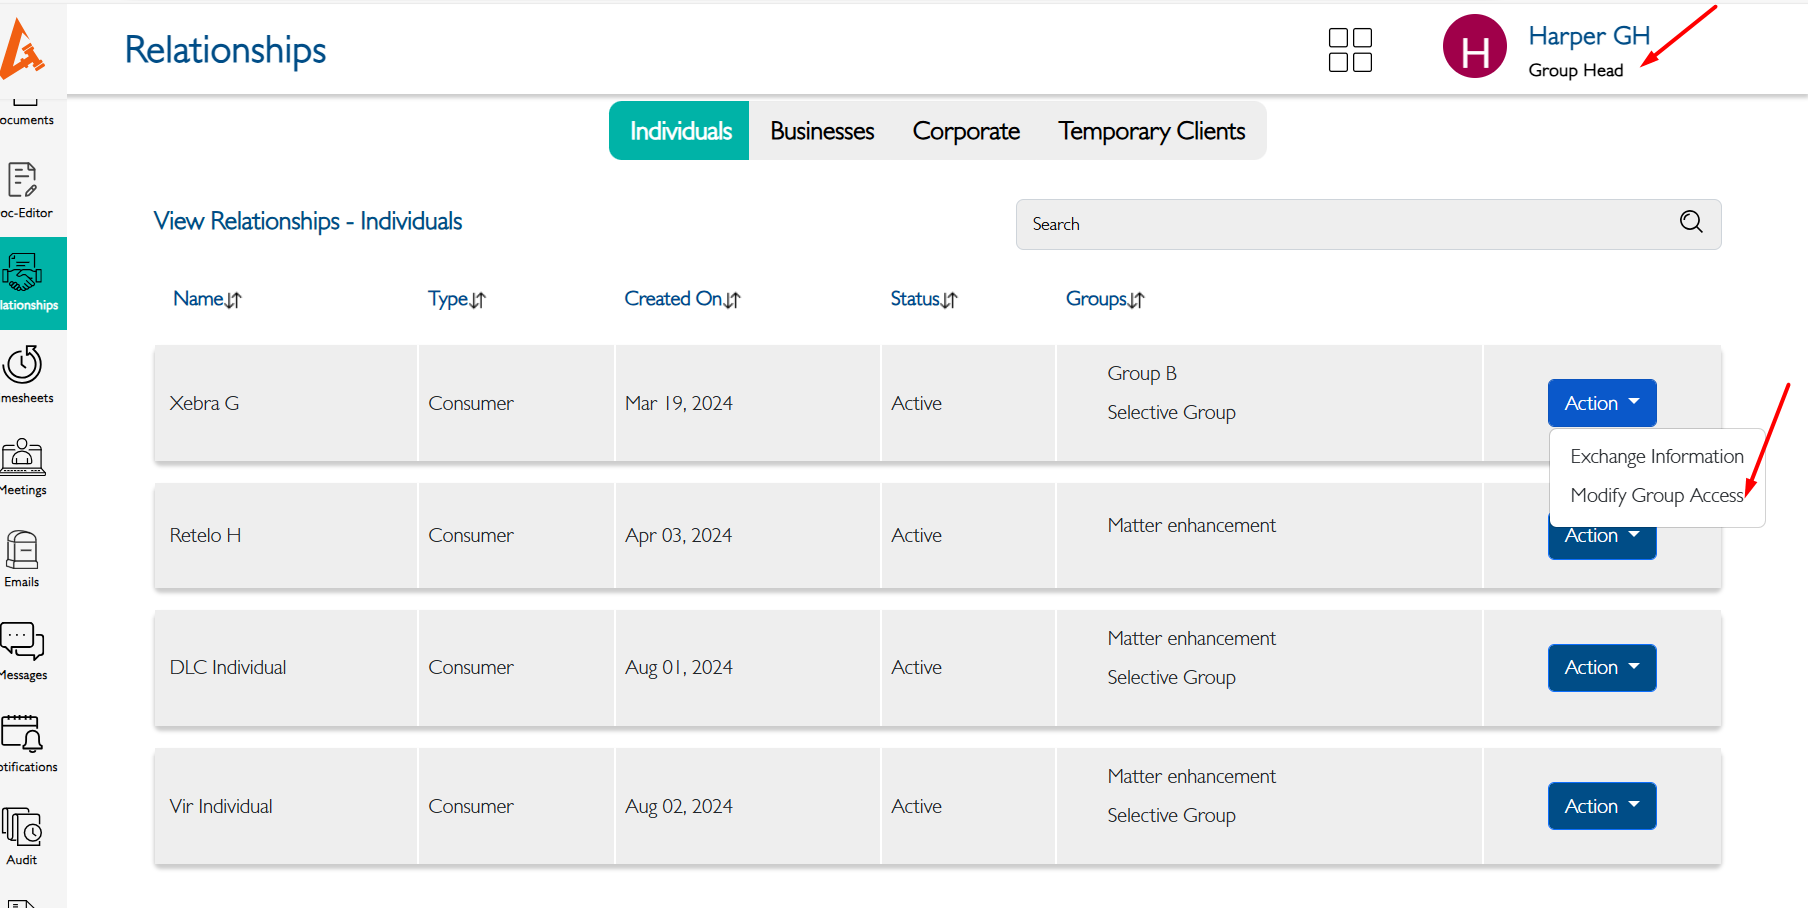
Task: Open the Action dropdown for Xebra G
Action: click(1601, 403)
